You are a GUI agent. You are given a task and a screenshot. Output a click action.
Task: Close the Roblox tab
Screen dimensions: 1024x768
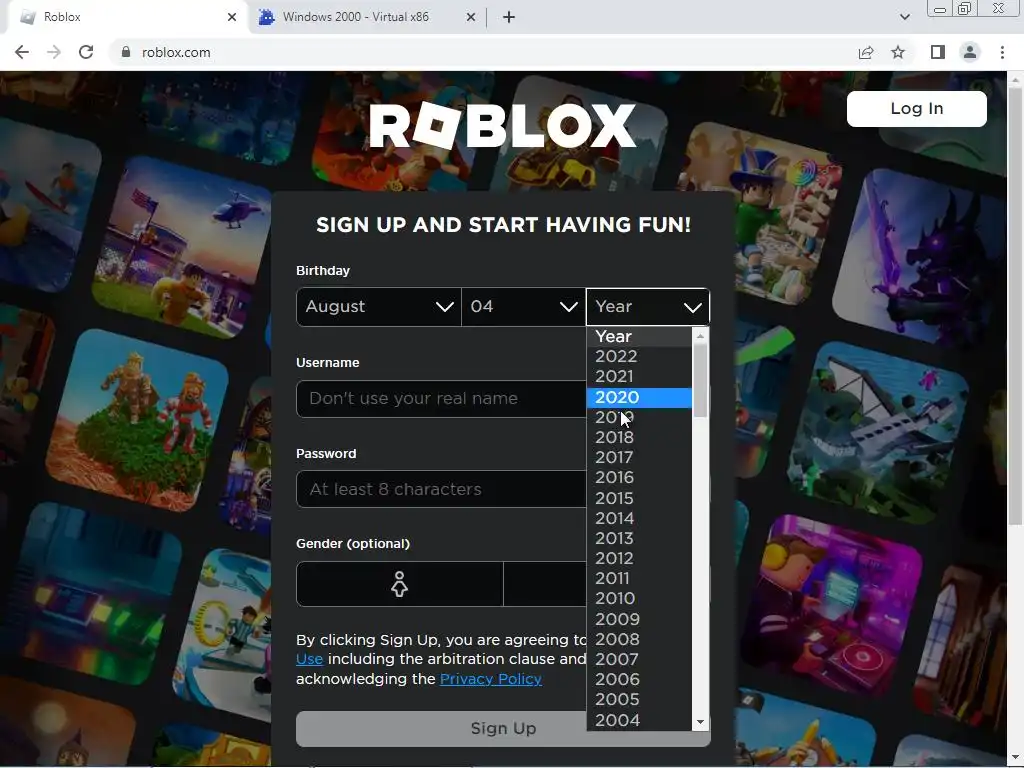click(x=232, y=17)
